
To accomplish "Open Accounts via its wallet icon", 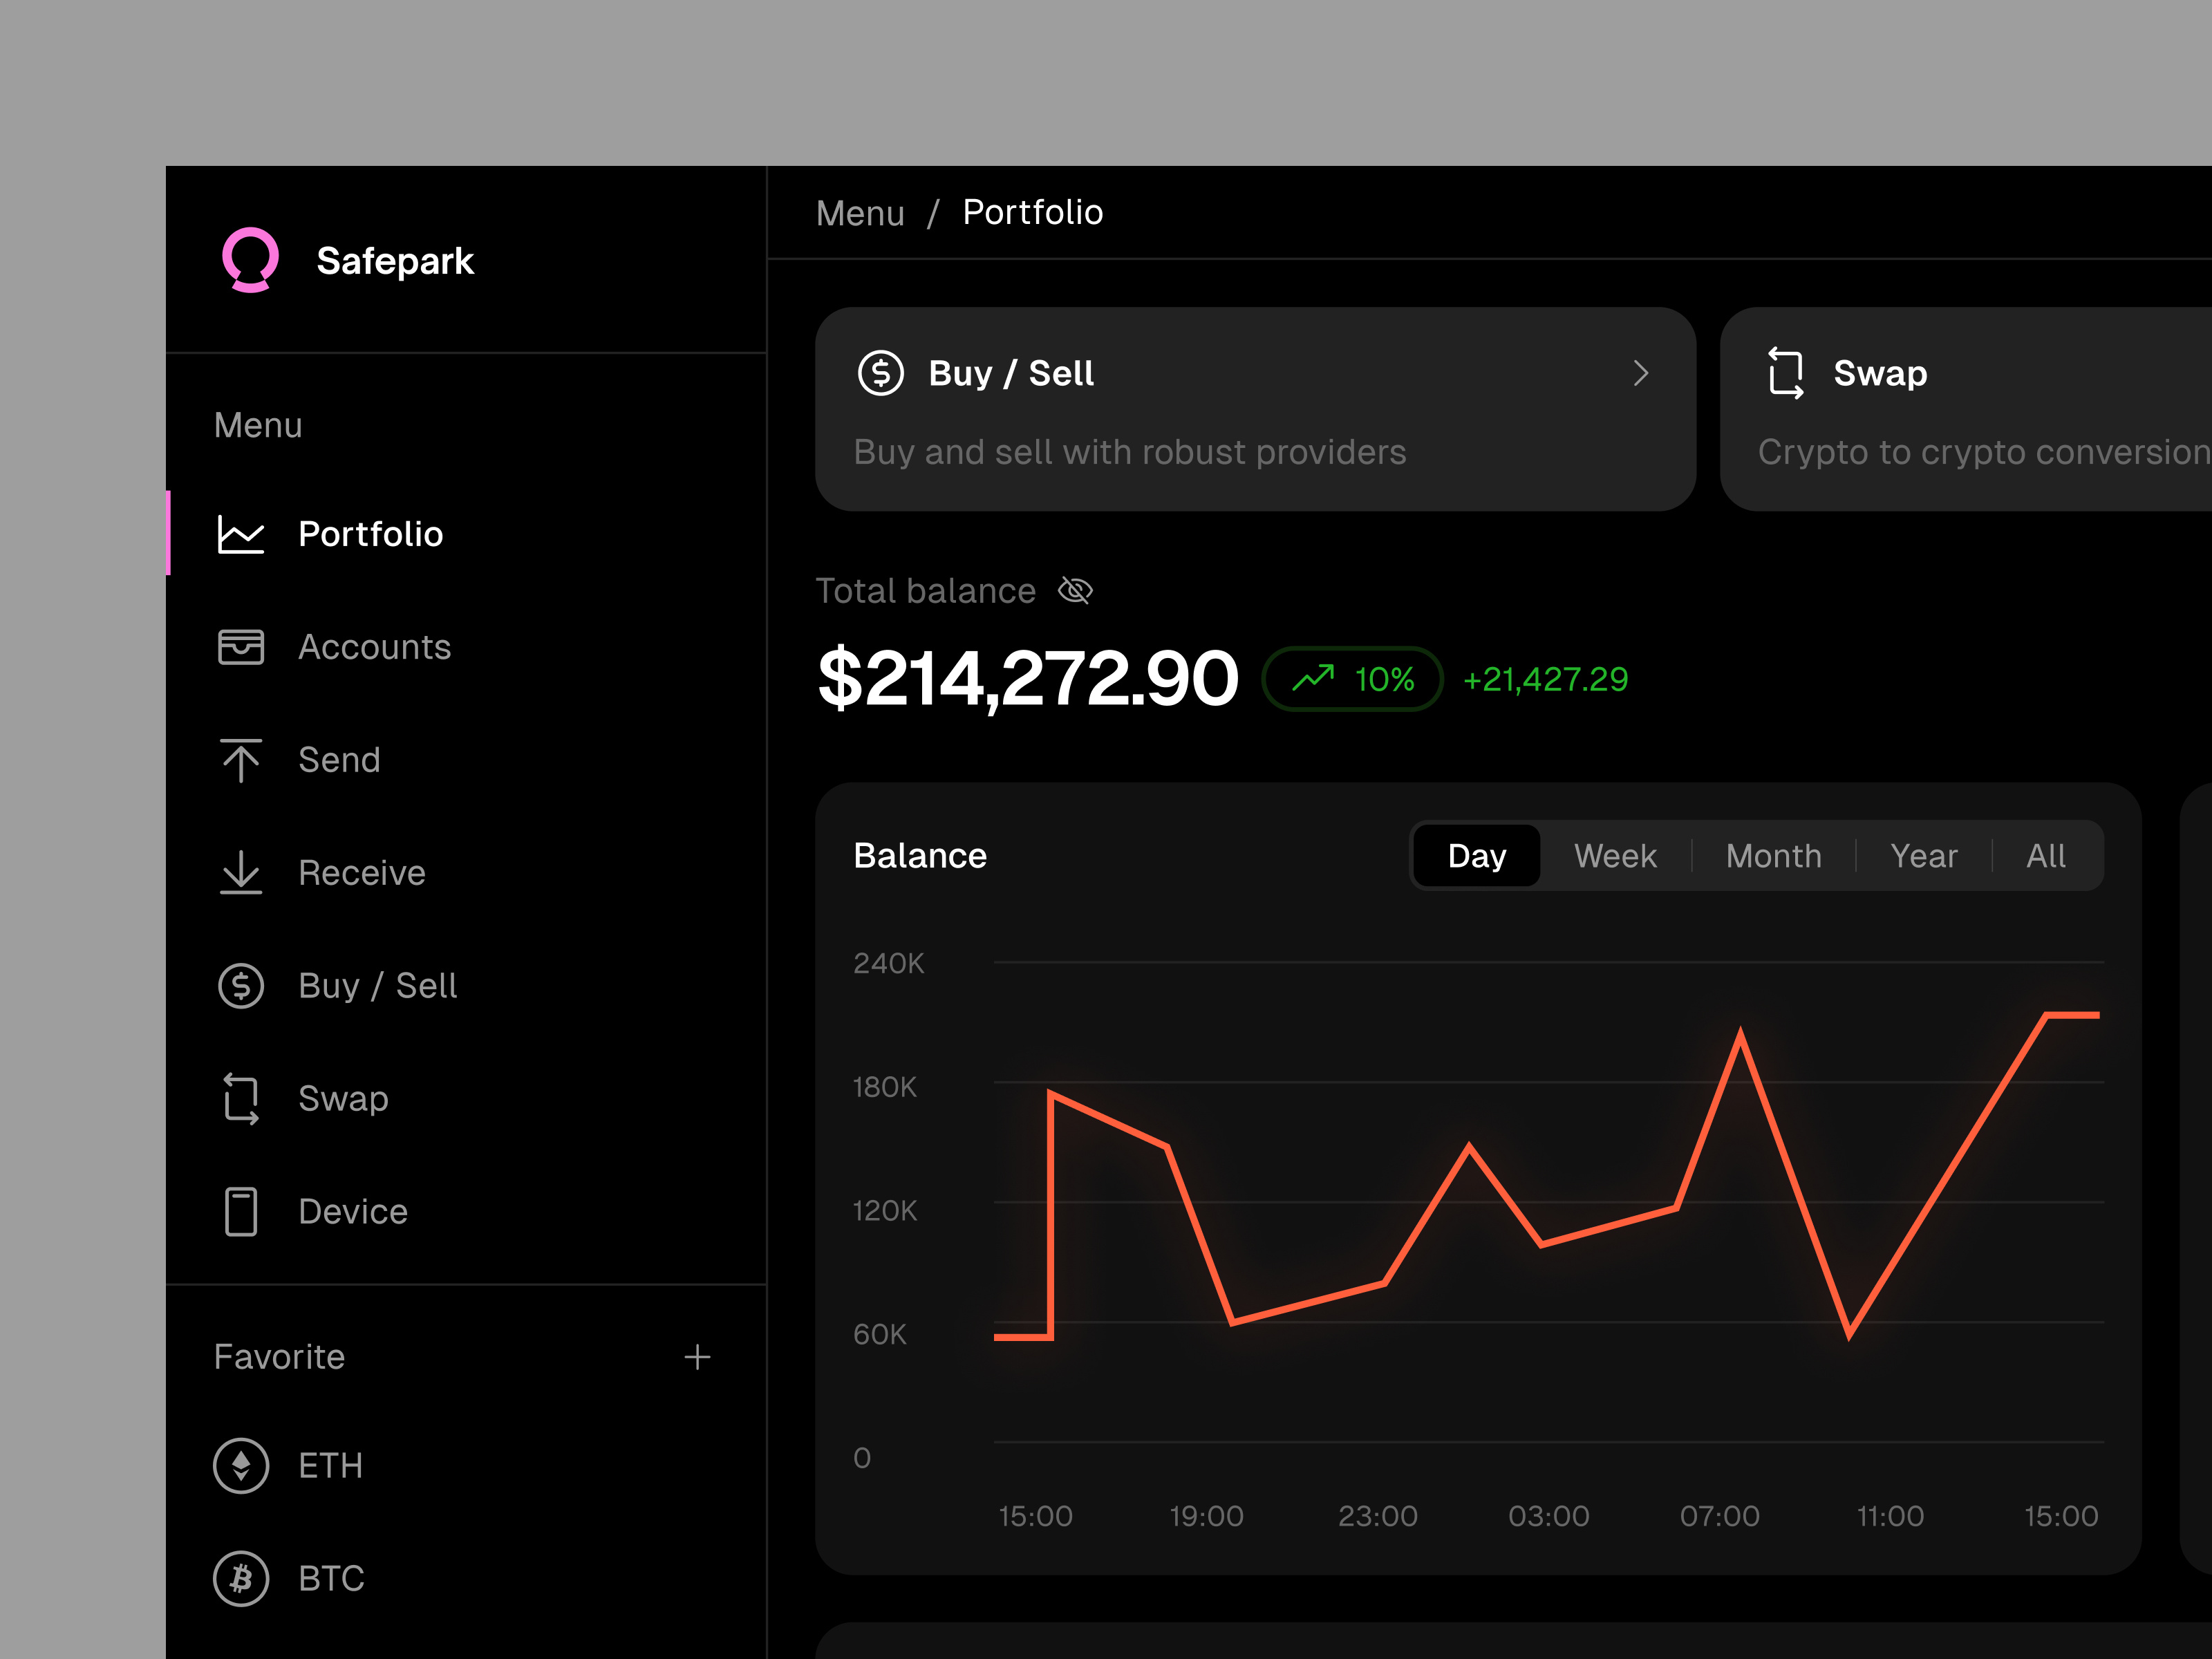I will 240,647.
